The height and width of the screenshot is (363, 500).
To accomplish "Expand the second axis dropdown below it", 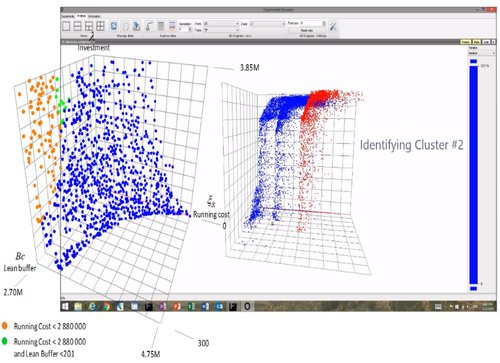I will (237, 30).
